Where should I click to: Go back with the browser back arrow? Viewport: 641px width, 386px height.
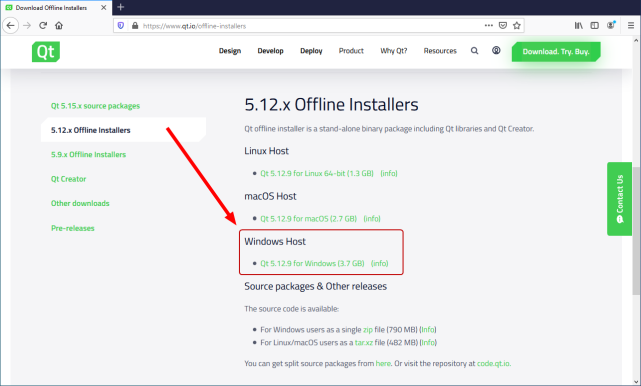click(x=11, y=25)
